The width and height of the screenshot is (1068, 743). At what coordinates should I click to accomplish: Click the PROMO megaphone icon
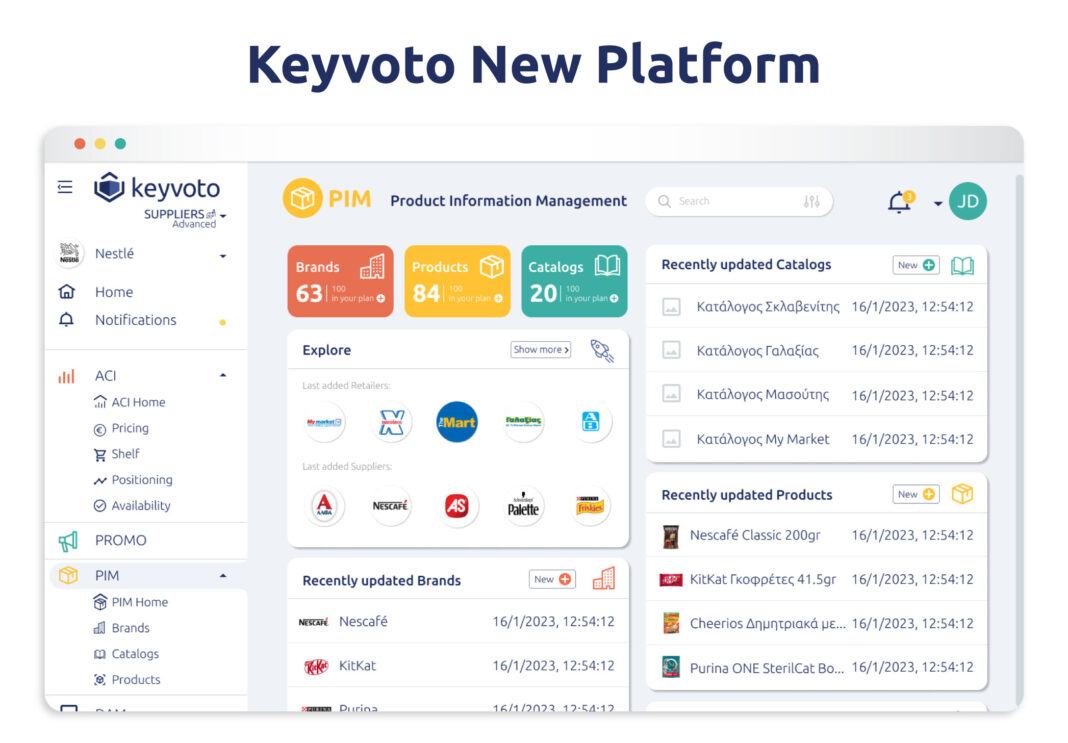(x=68, y=541)
